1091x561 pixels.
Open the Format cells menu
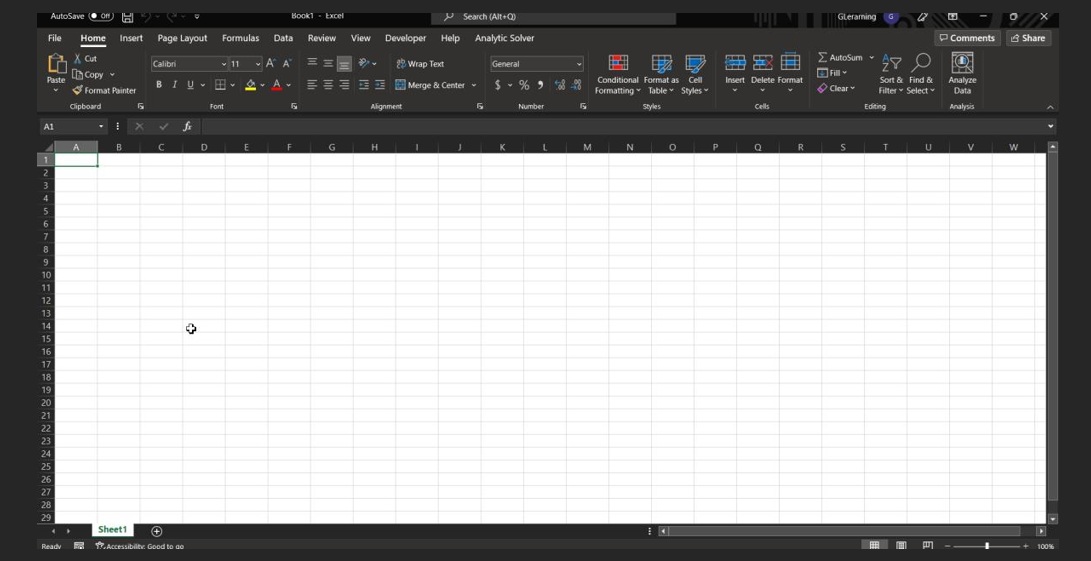(790, 73)
